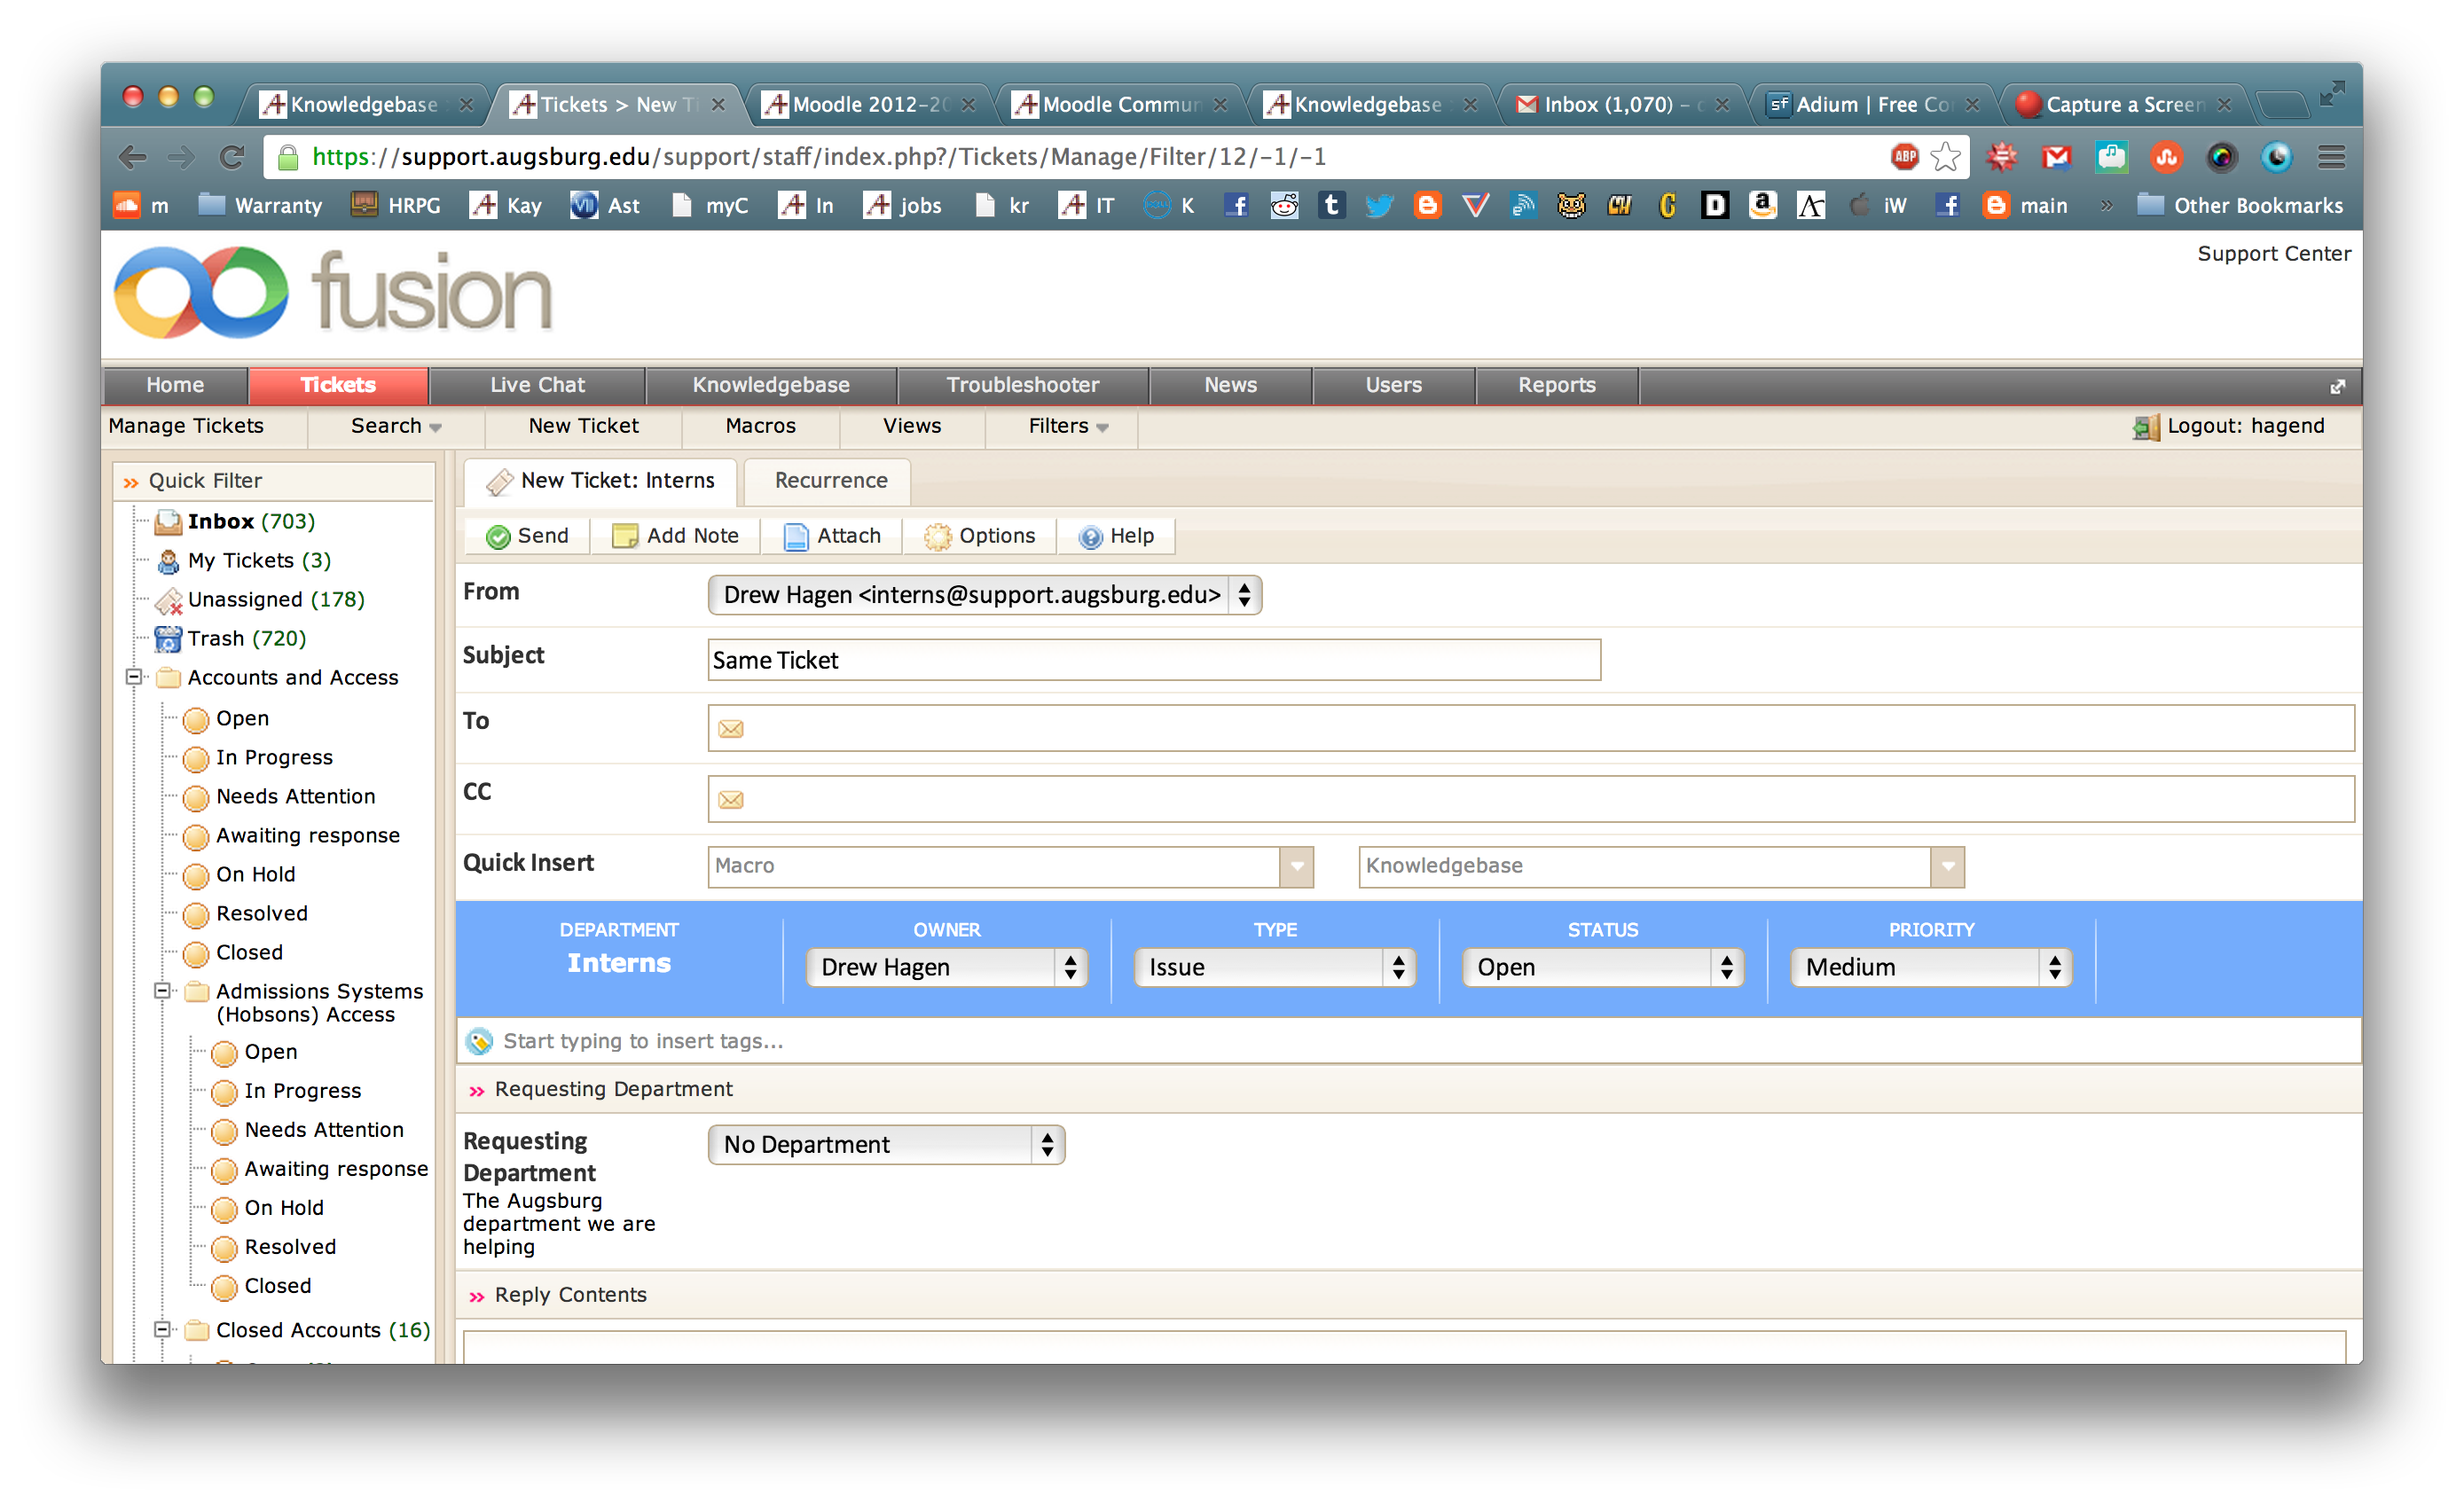Click Add Note in the ticket toolbar
This screenshot has width=2464, height=1504.
click(x=675, y=536)
